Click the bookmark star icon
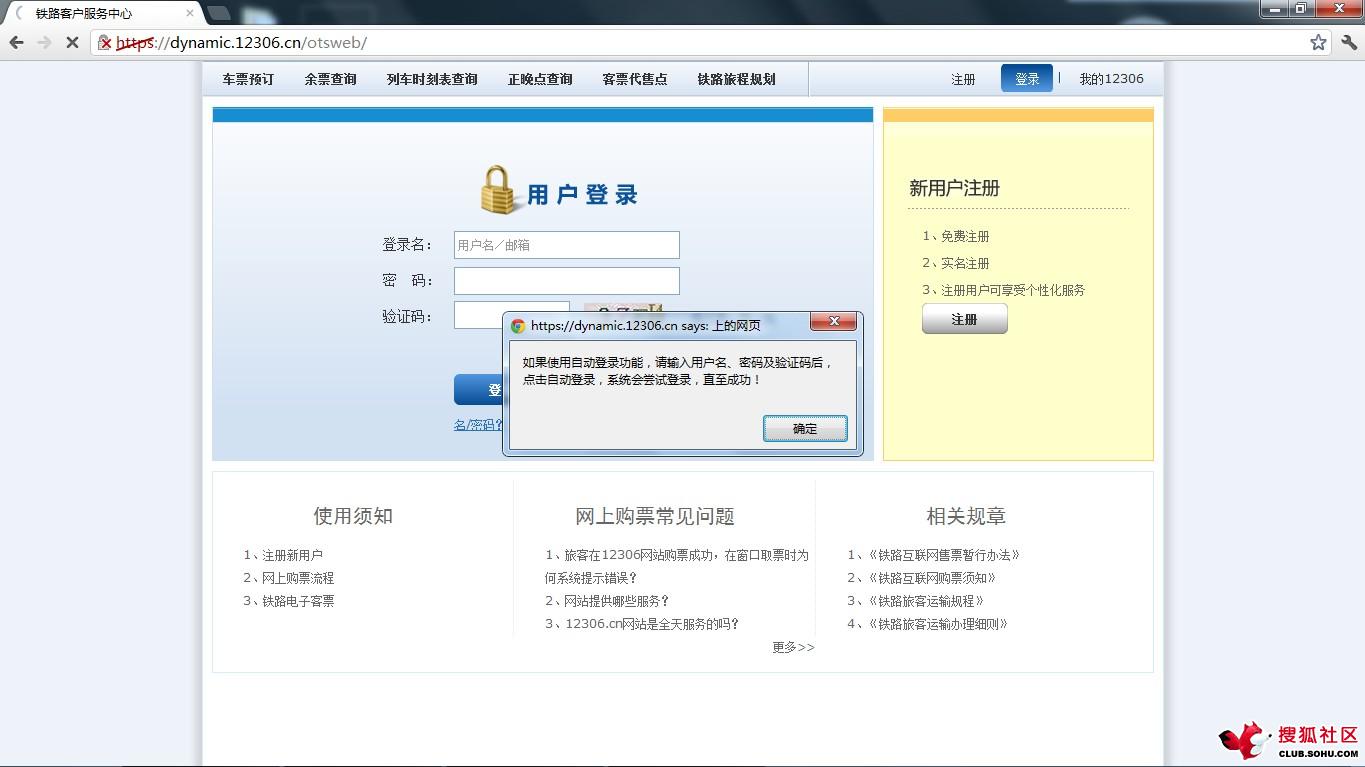1365x767 pixels. coord(1318,43)
